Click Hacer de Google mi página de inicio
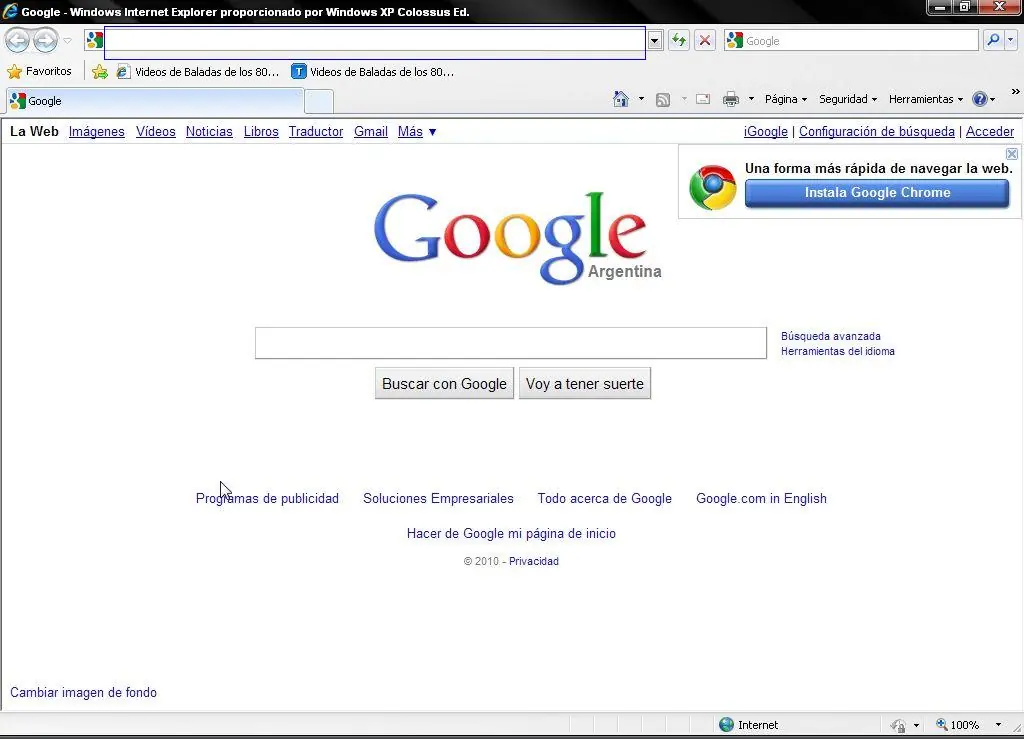The width and height of the screenshot is (1024, 739). 511,533
